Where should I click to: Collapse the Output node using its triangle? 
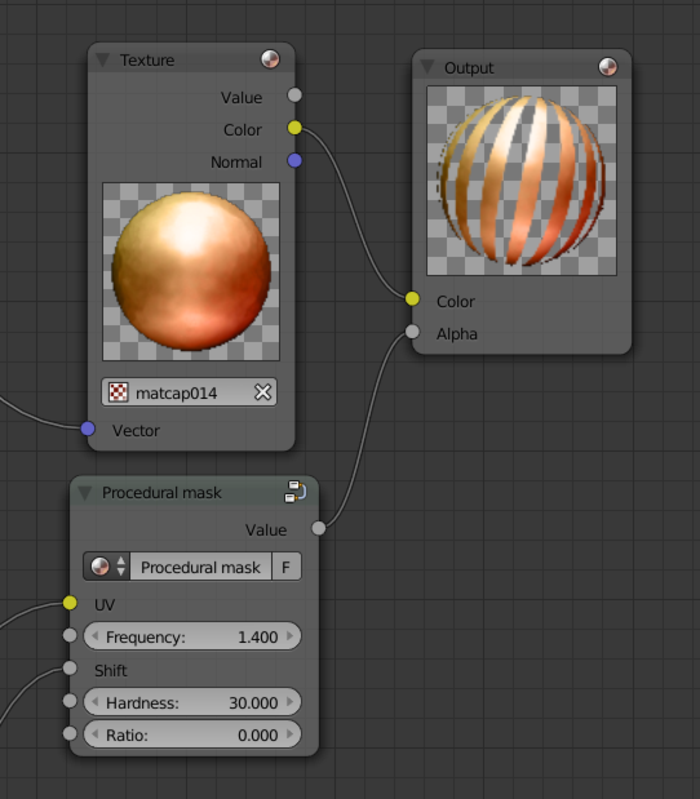[427, 67]
